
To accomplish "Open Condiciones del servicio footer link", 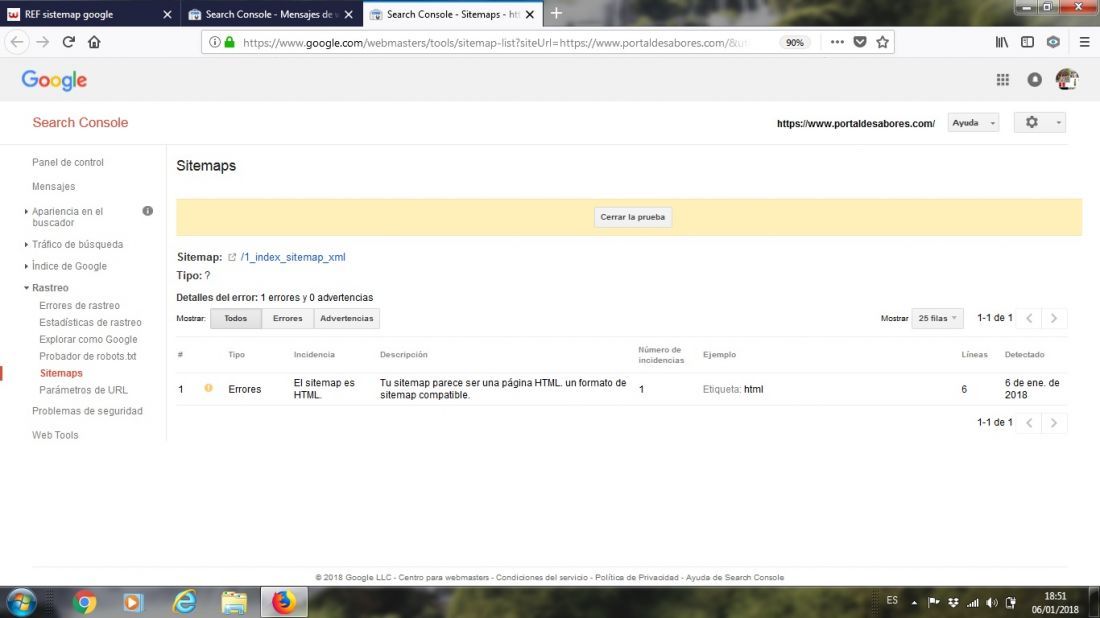I will 542,577.
